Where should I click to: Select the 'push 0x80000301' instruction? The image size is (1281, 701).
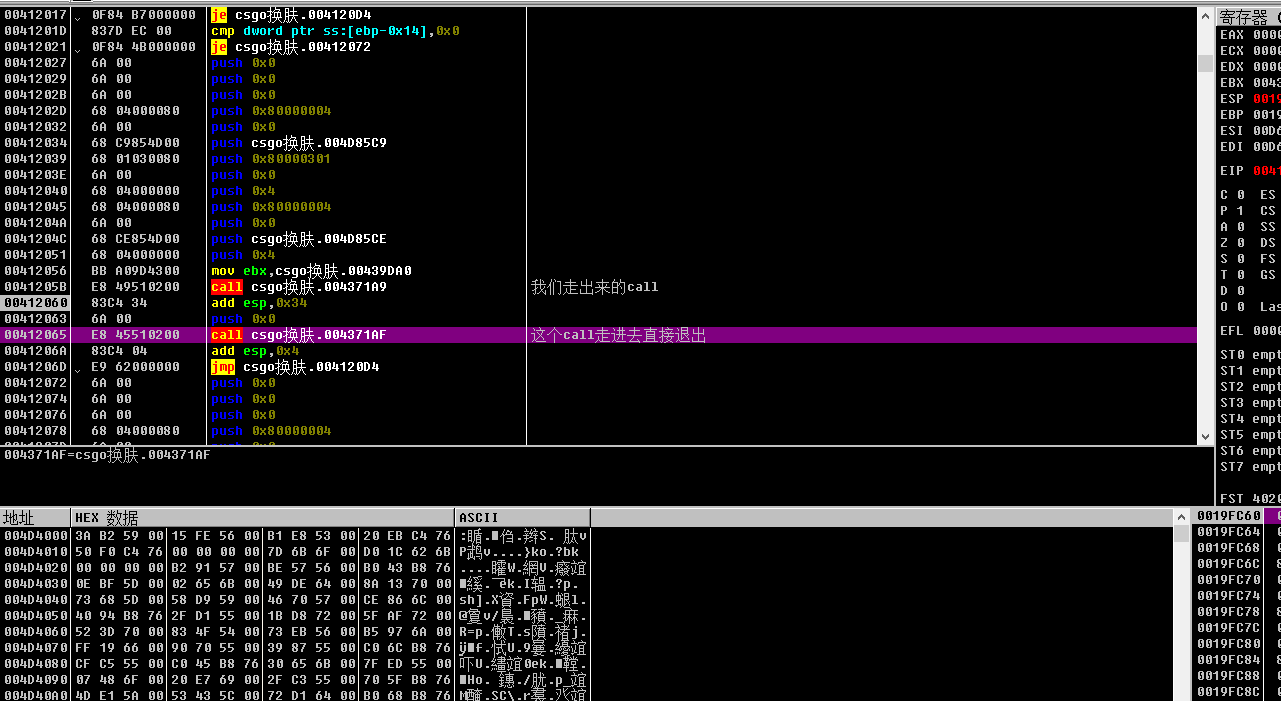(x=271, y=159)
